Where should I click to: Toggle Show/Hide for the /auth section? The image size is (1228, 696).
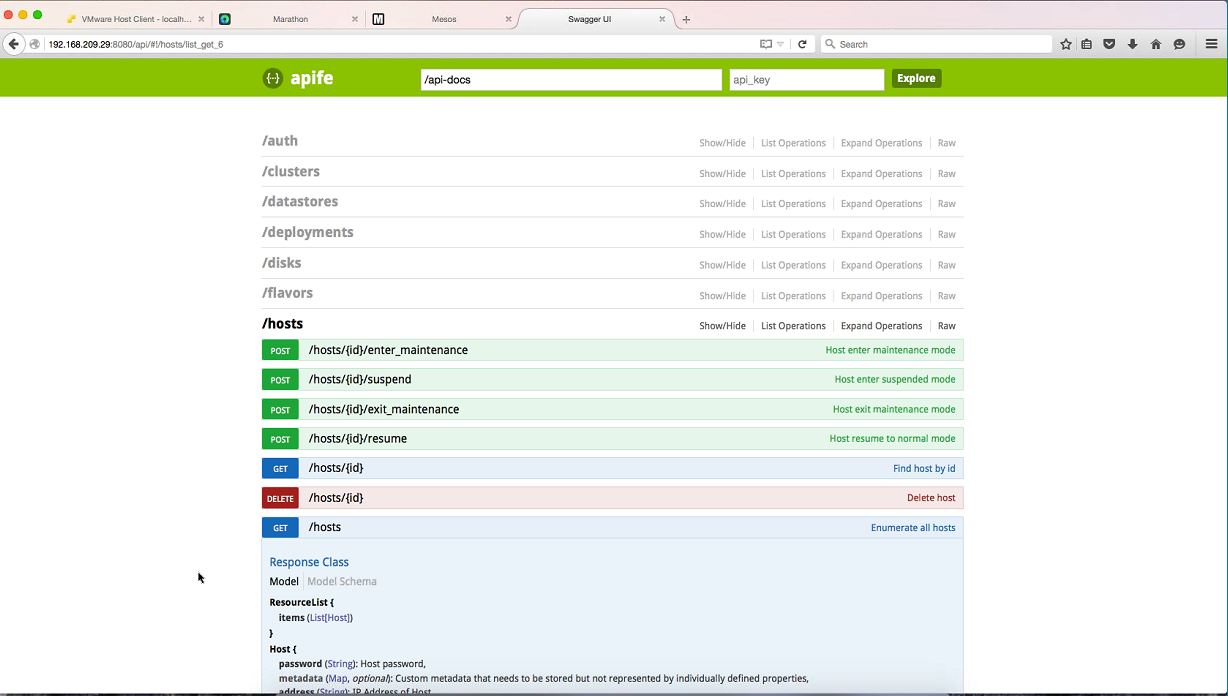[722, 143]
